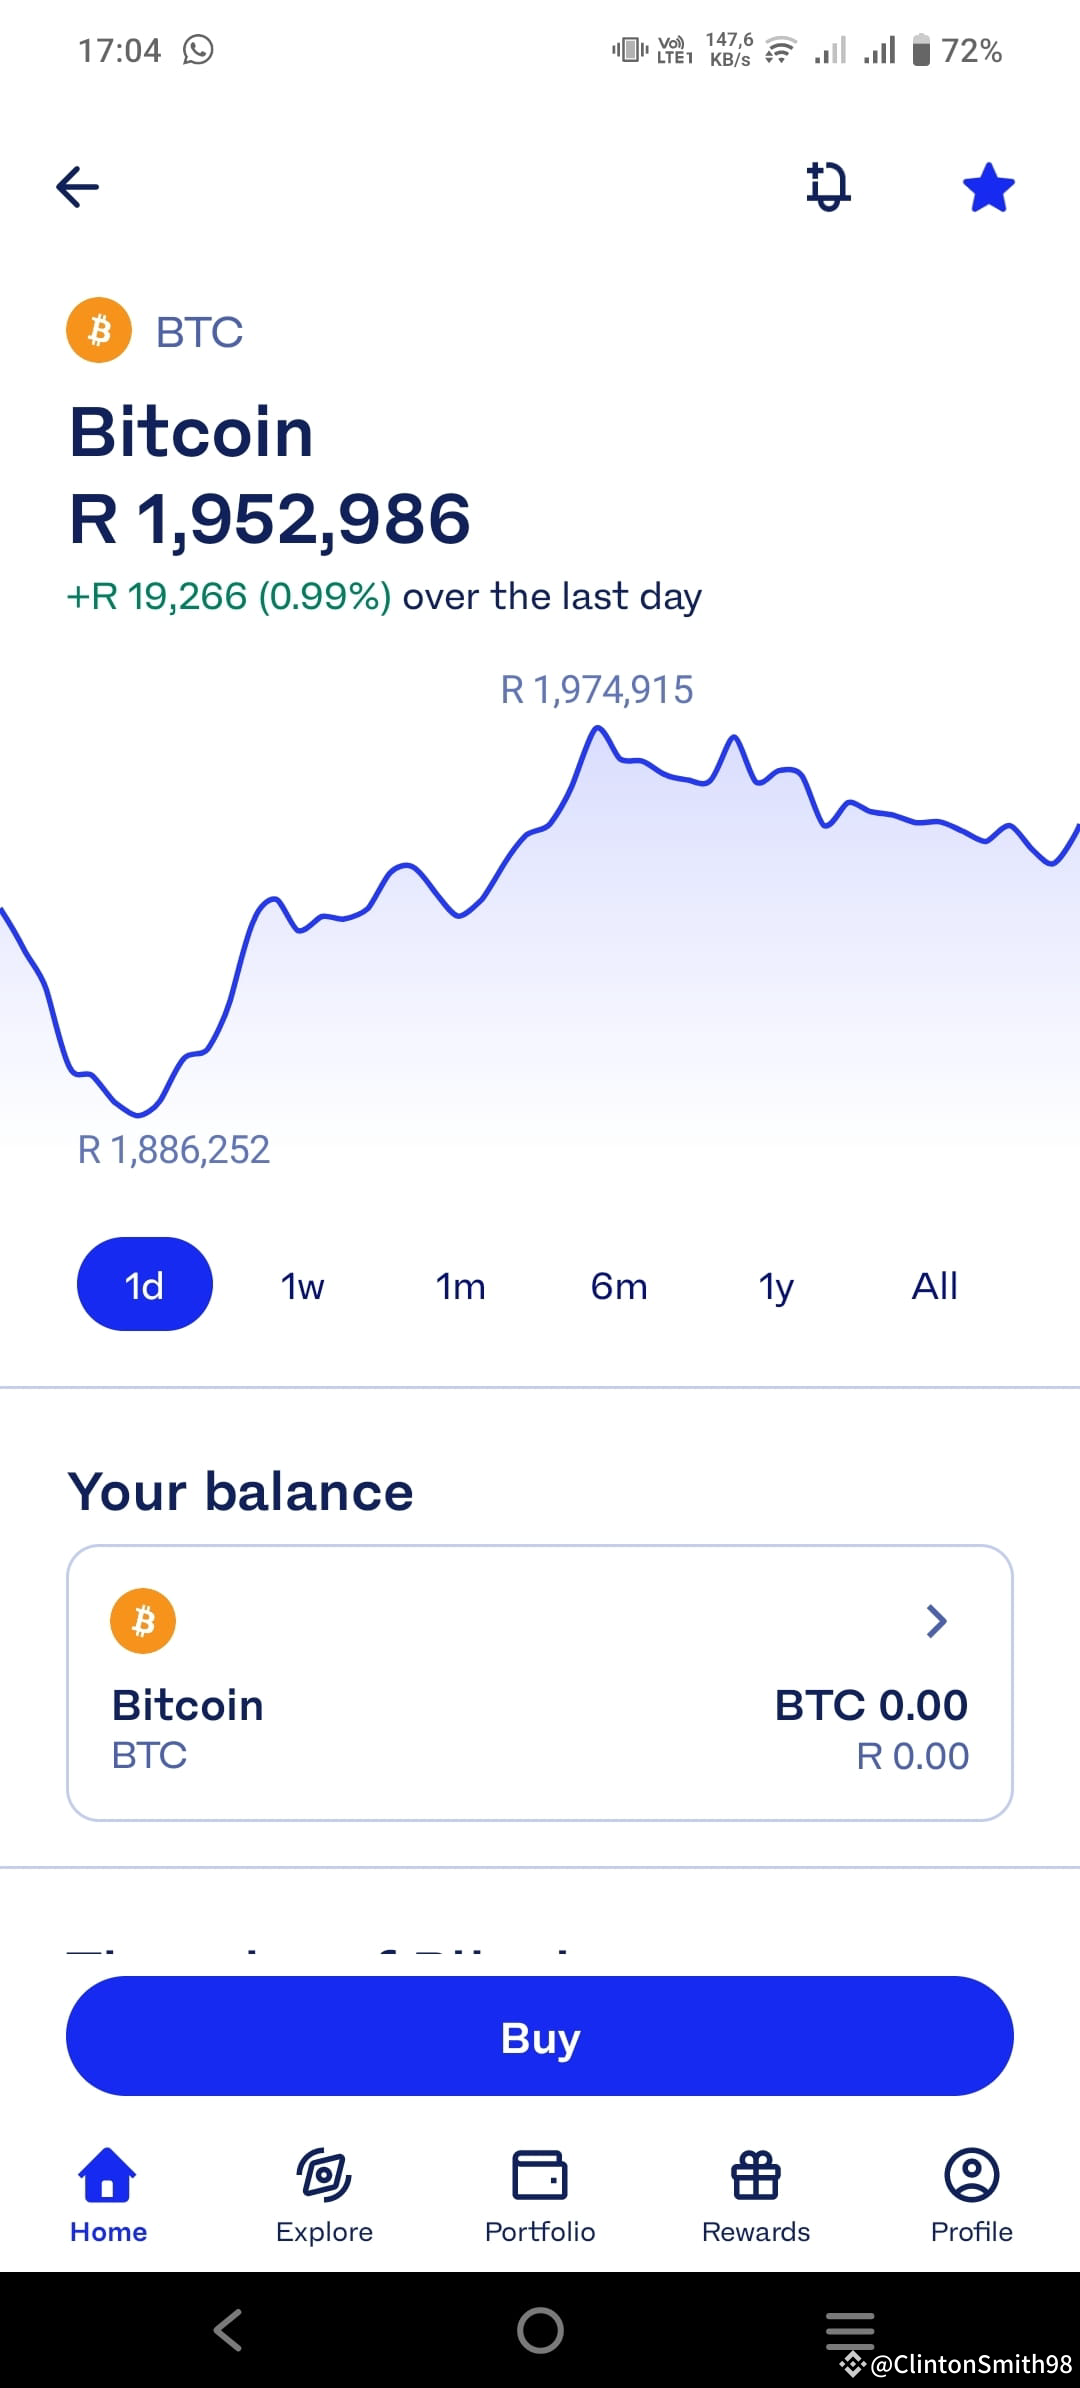1080x2388 pixels.
Task: Open the Bitcoin balance card
Action: click(540, 1683)
